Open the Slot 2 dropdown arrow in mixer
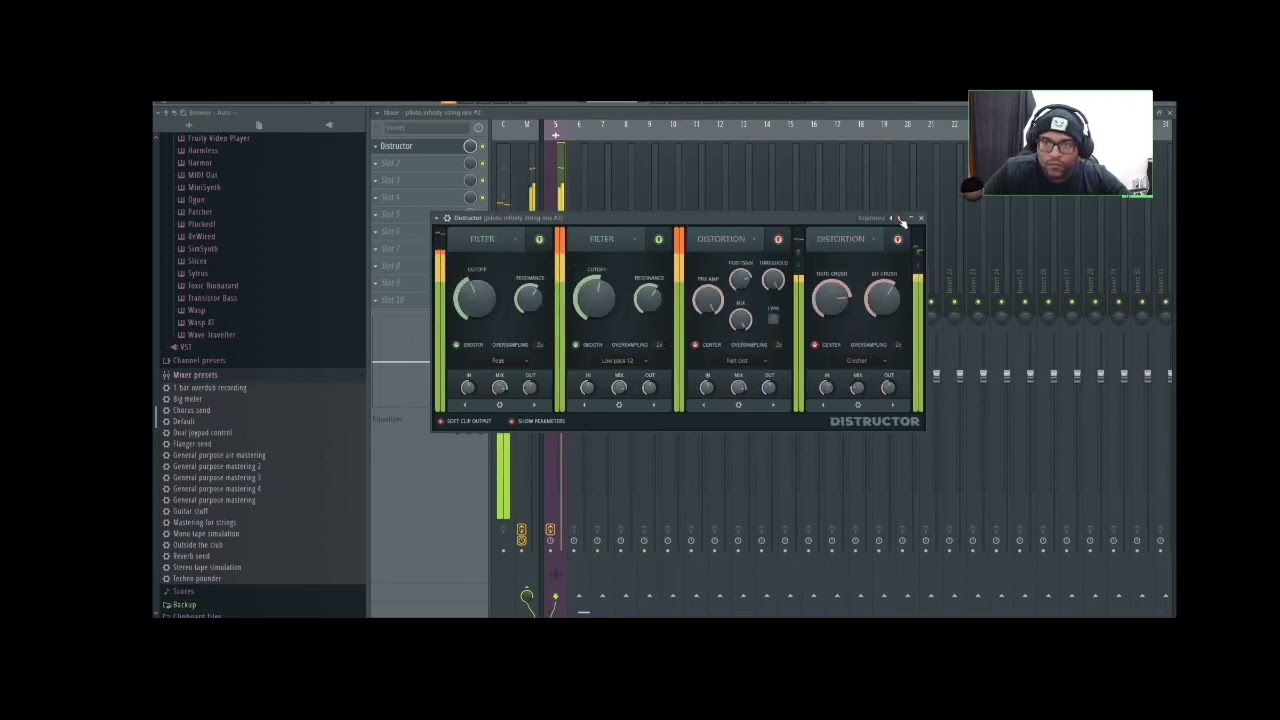1280x720 pixels. 376,163
